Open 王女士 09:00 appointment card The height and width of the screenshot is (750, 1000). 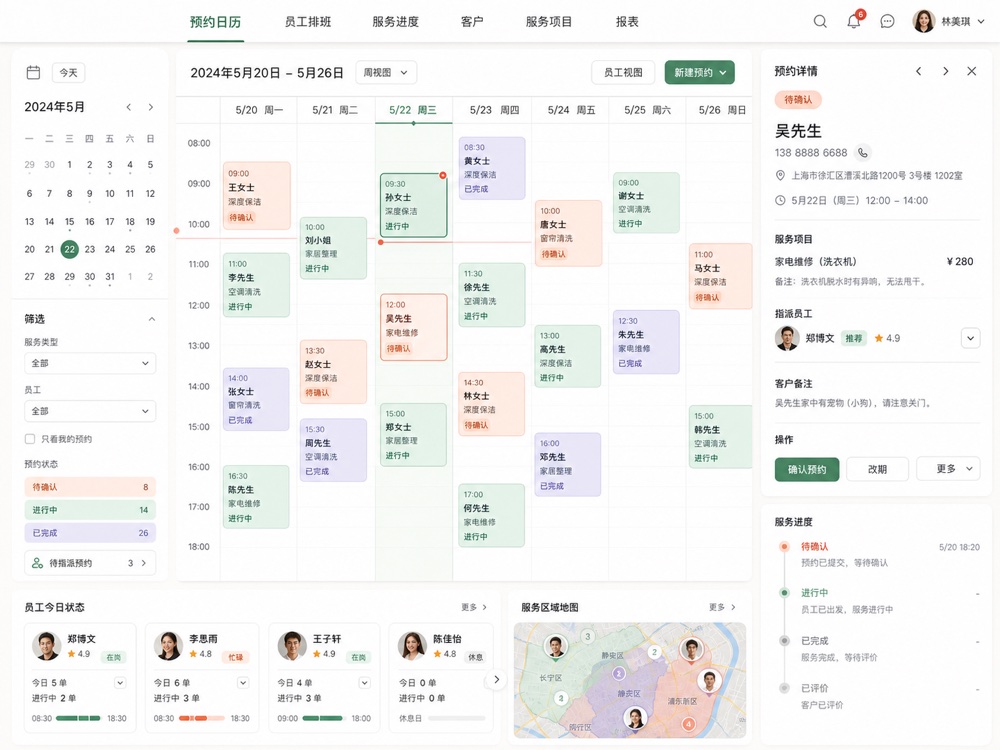pyautogui.click(x=257, y=196)
